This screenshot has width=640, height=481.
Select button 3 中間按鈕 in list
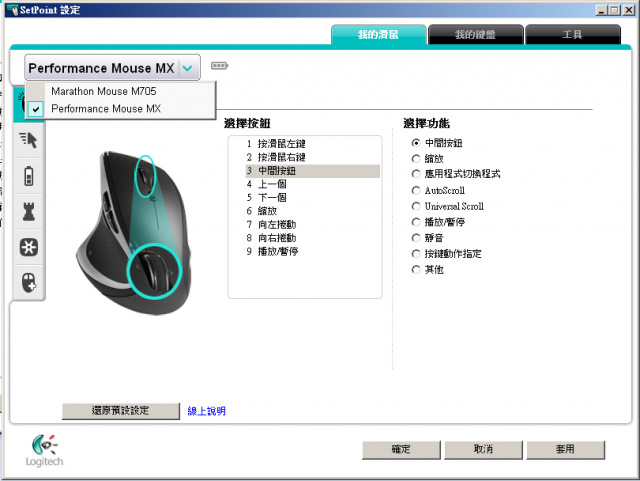click(x=312, y=171)
